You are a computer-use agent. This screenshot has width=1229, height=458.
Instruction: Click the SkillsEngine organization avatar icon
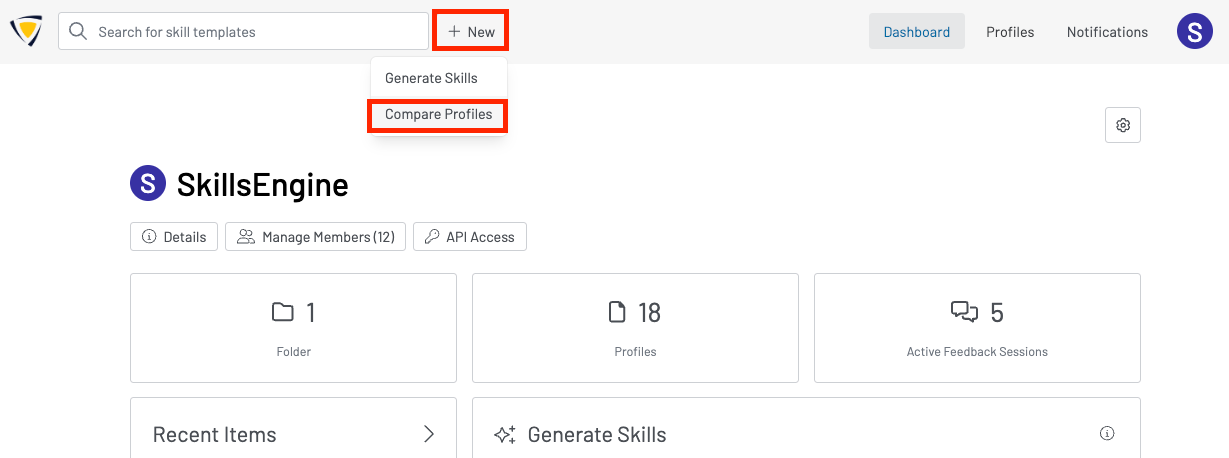coord(148,184)
